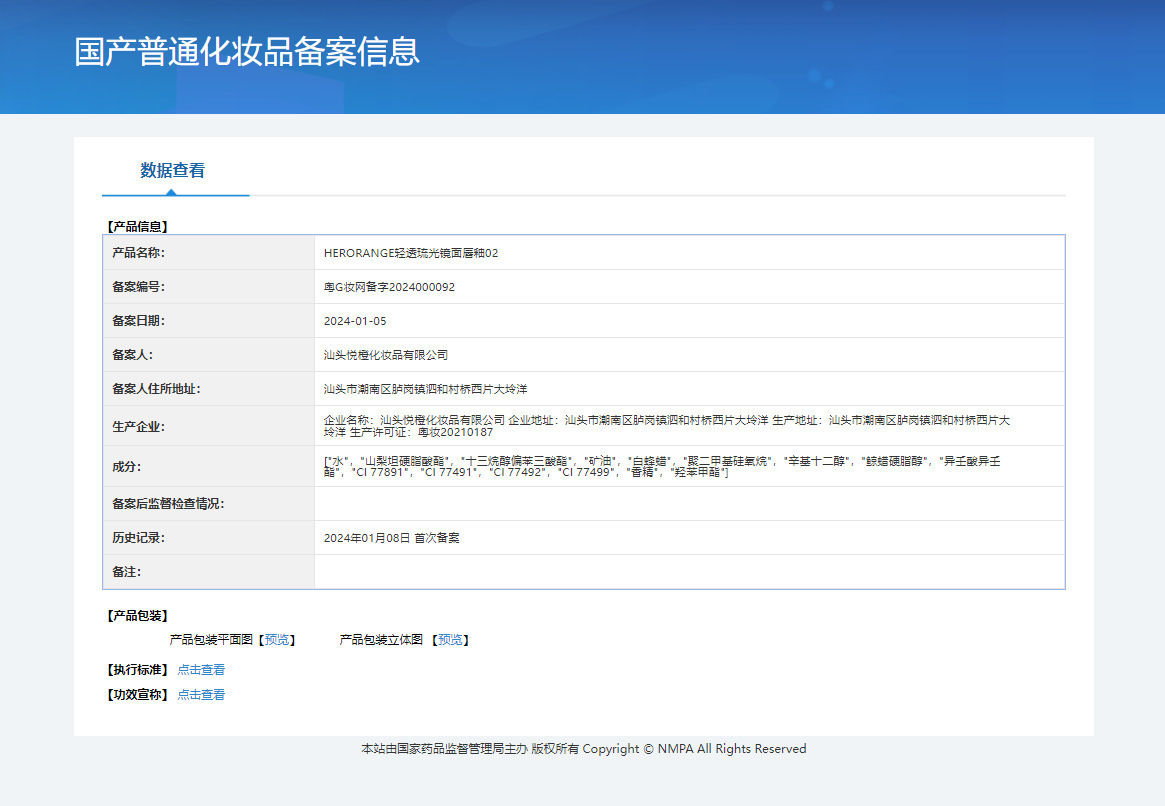1165x806 pixels.
Task: Click the empty 备注 value cell
Action: tap(689, 572)
